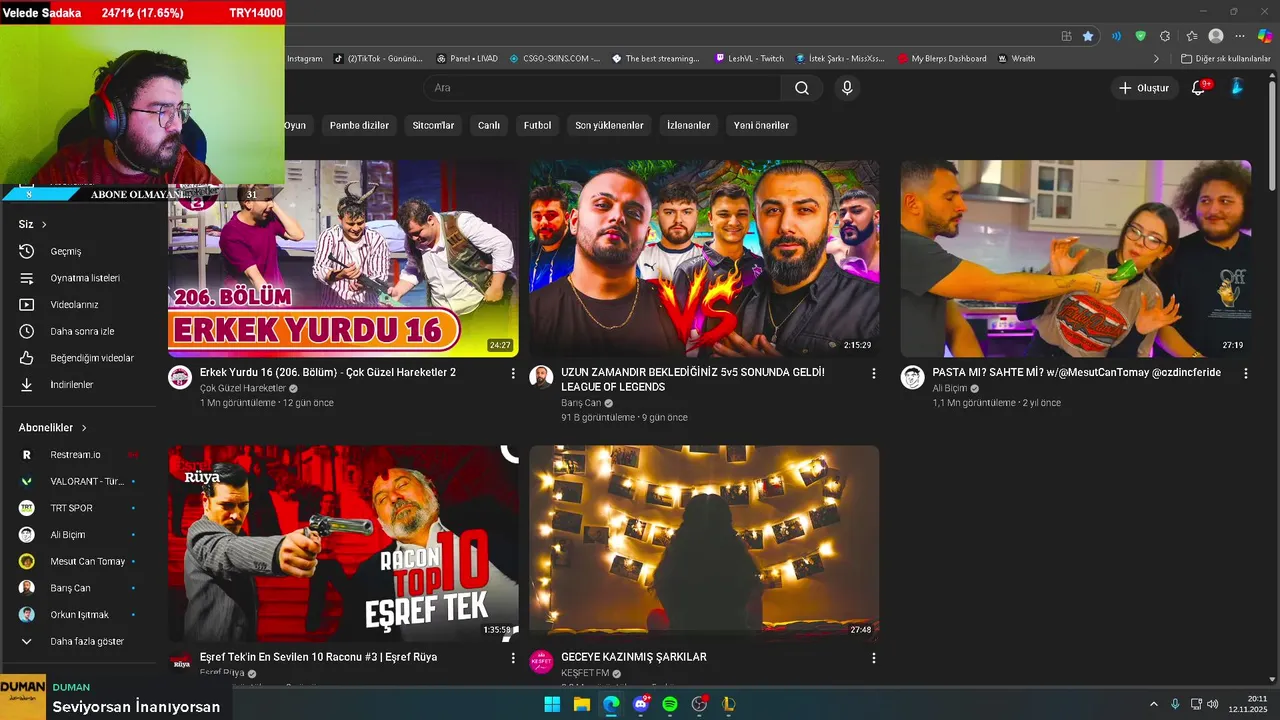Open Orkun Işıtmak subscription channel
This screenshot has height=720, width=1280.
tap(80, 615)
